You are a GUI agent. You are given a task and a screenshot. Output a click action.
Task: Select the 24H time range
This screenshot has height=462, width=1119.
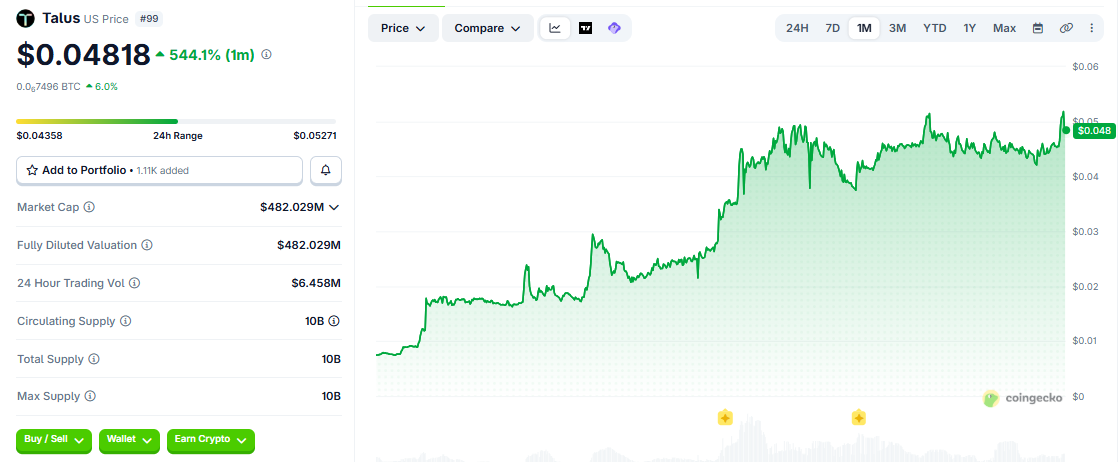[x=797, y=28]
